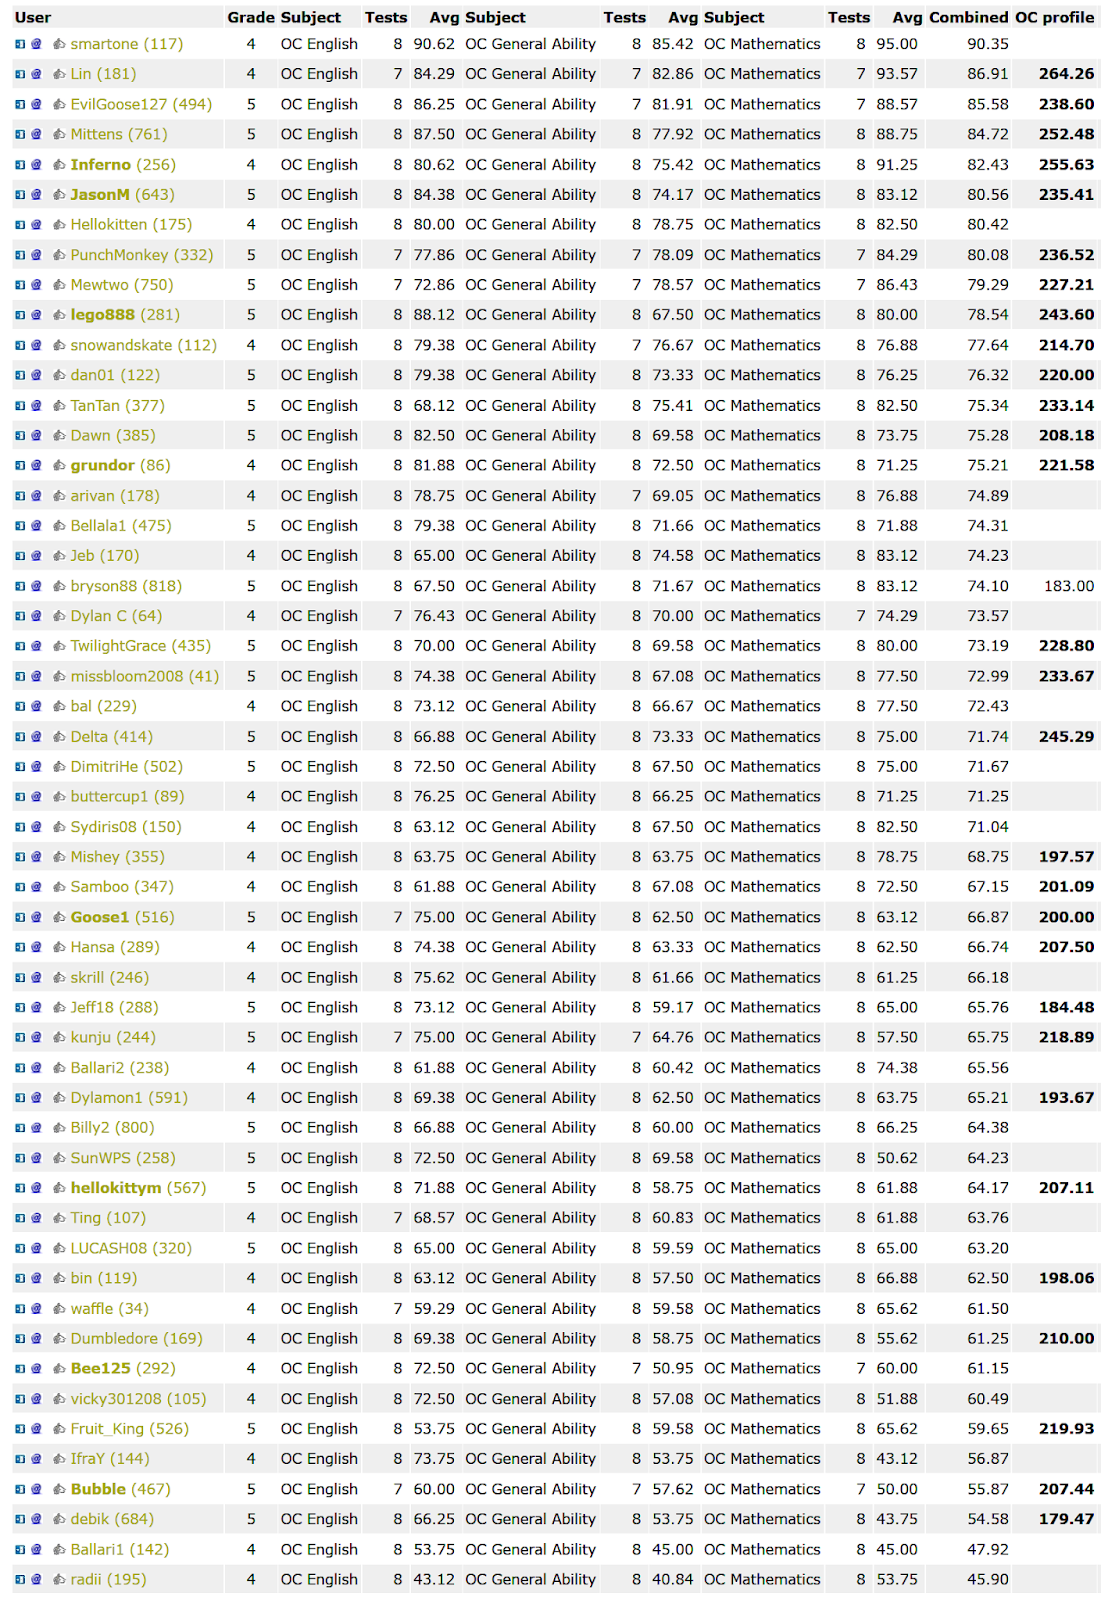Click the @ email icon beside Bellala1
The height and width of the screenshot is (1600, 1101).
coord(36,526)
